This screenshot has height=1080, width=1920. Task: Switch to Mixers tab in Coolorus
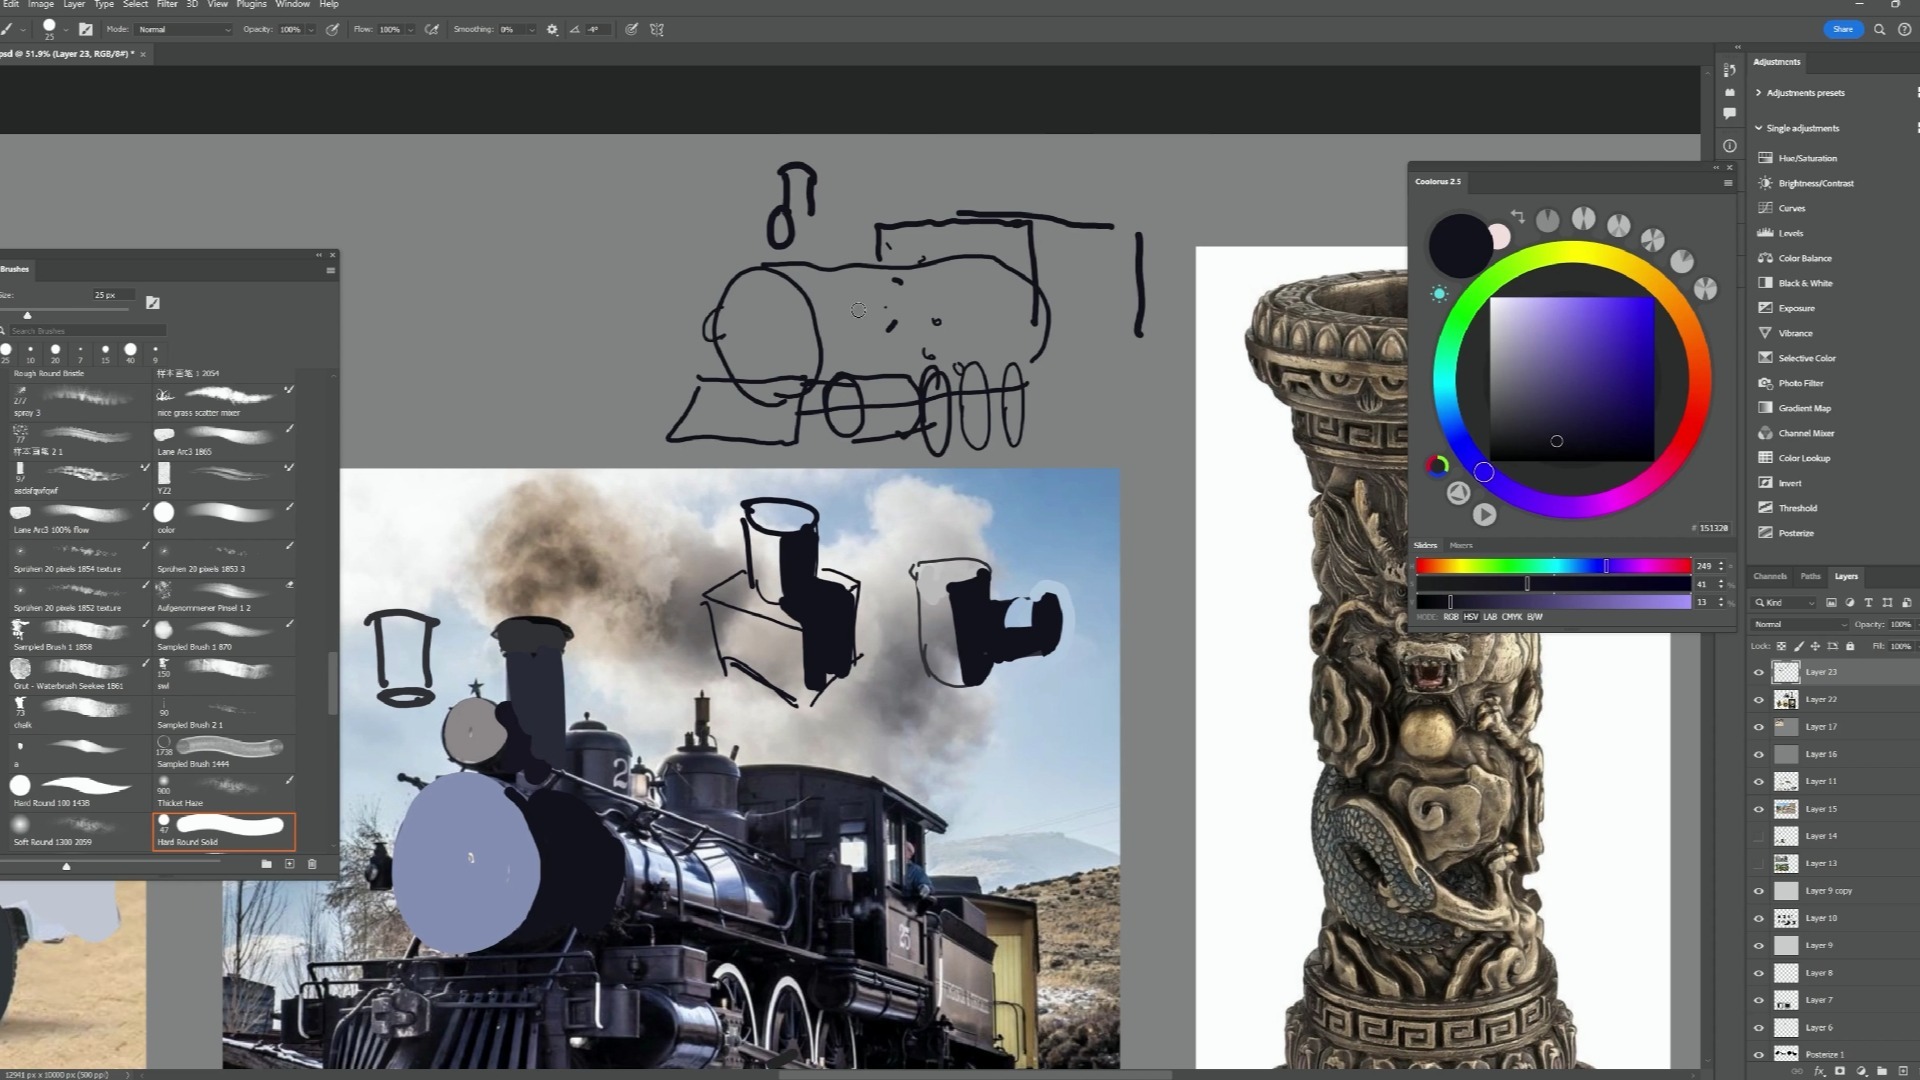pos(1461,545)
